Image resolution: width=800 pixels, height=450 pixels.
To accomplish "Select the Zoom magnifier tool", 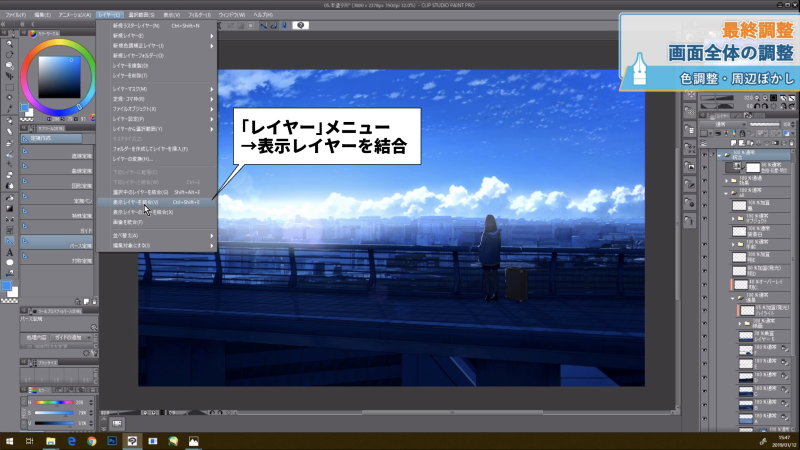I will pos(9,44).
